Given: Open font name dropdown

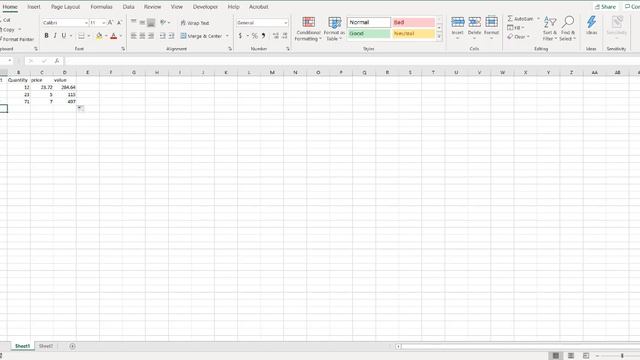Looking at the screenshot, I should tap(86, 23).
